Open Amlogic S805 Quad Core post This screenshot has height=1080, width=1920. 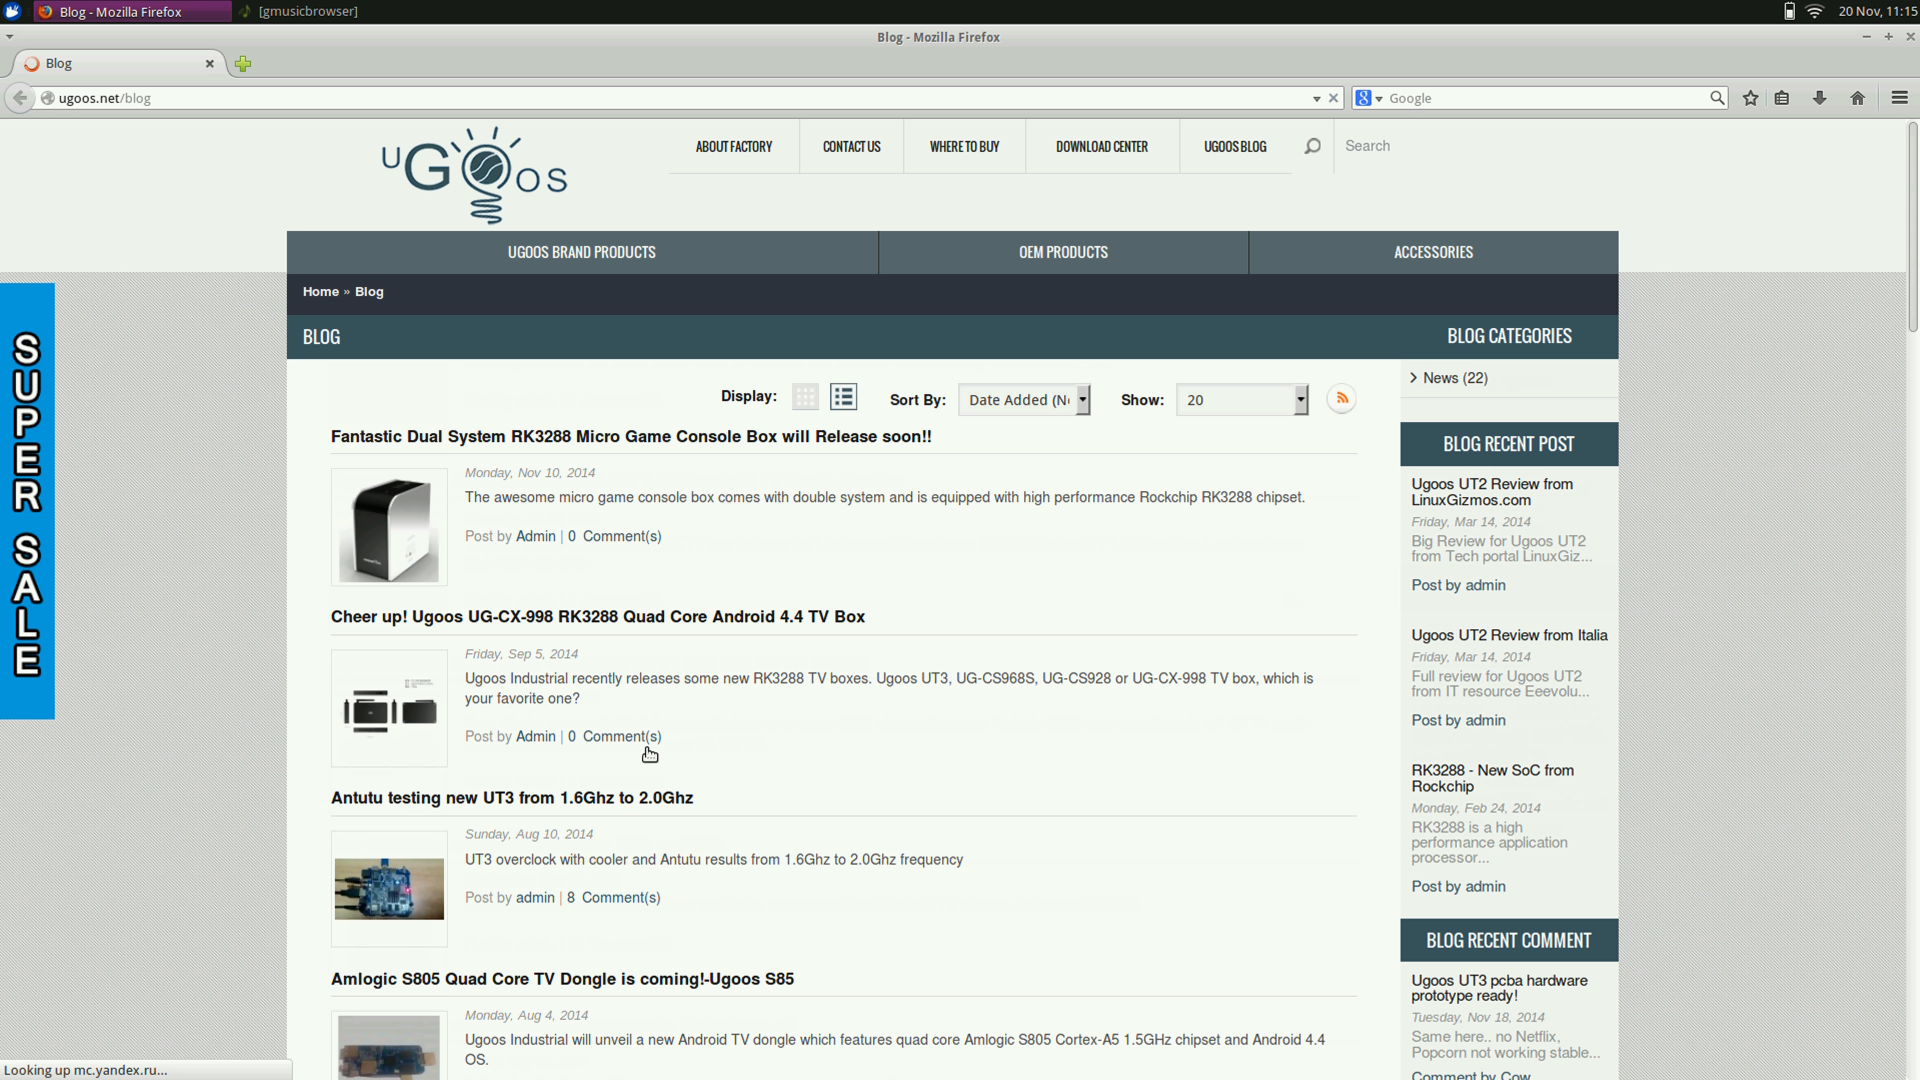click(x=562, y=979)
